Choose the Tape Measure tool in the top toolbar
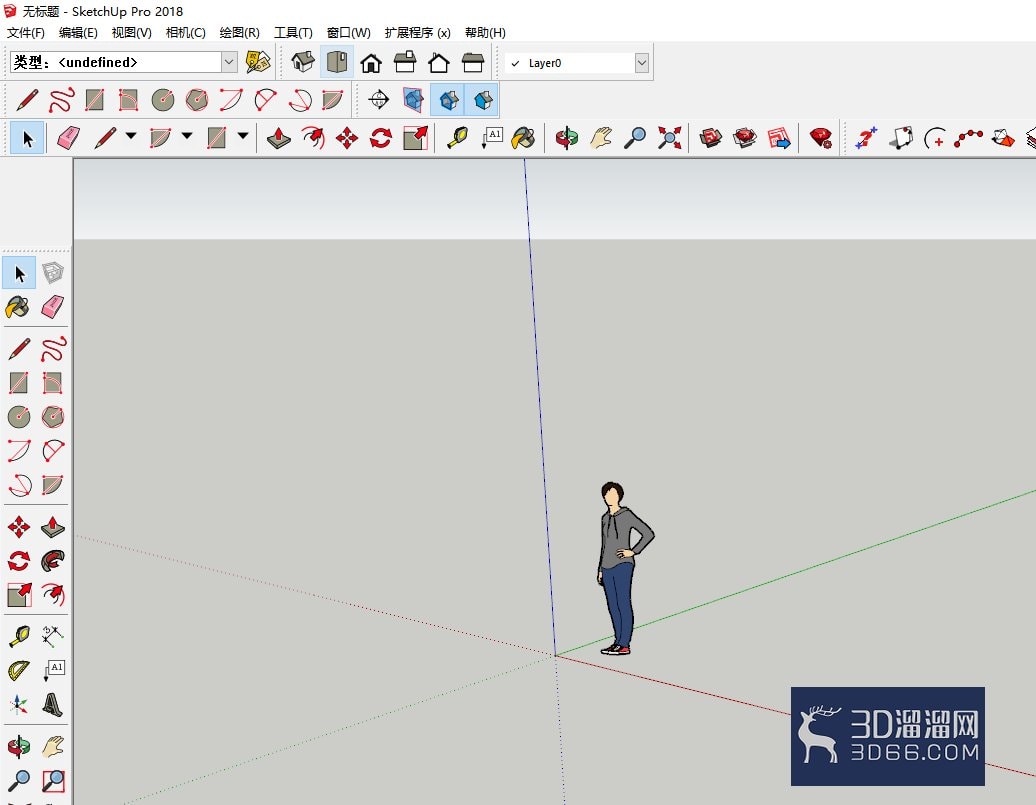1036x805 pixels. (457, 138)
